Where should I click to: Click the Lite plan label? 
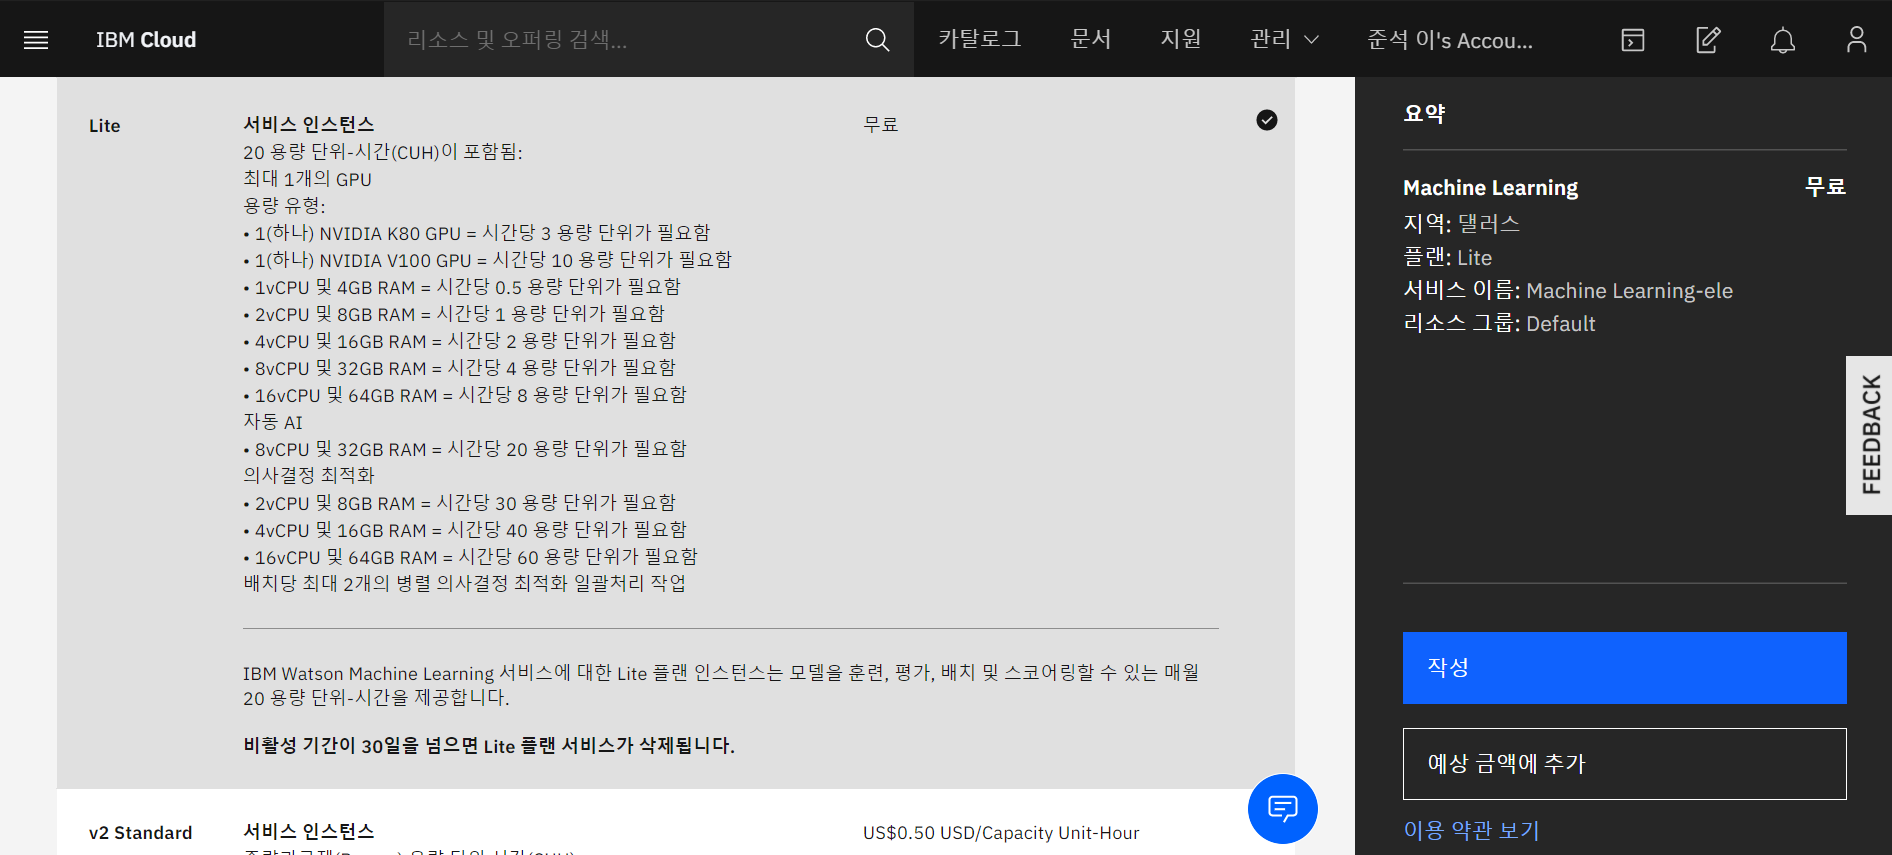point(105,126)
